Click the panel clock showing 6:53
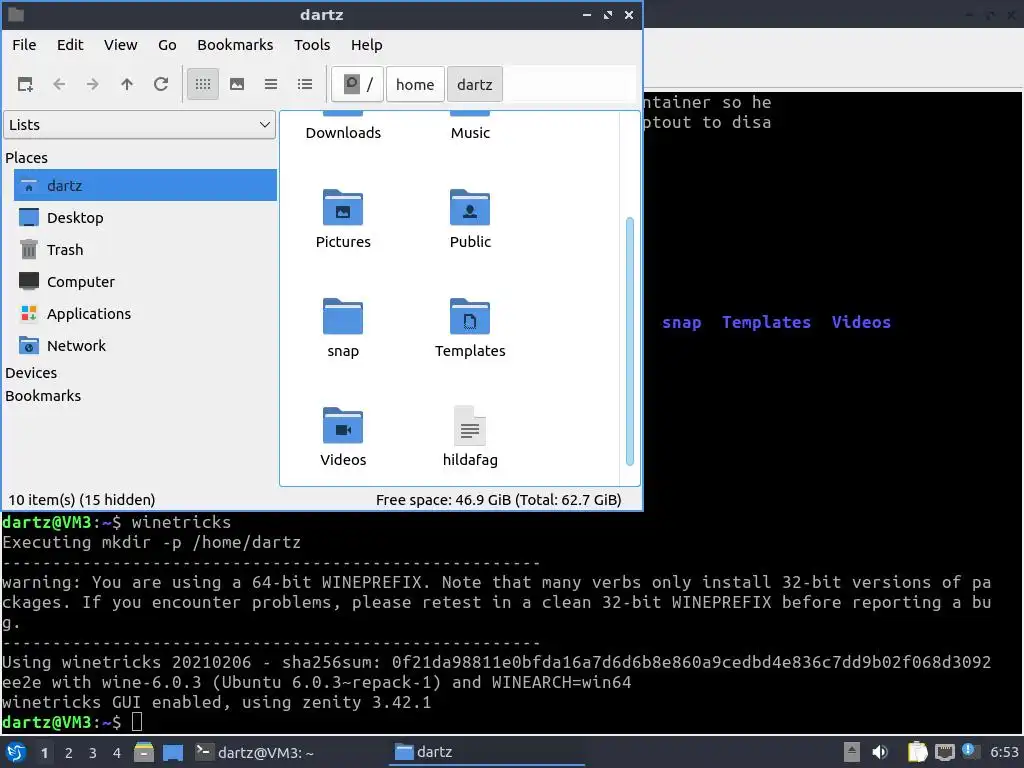This screenshot has width=1024, height=768. [x=1004, y=752]
